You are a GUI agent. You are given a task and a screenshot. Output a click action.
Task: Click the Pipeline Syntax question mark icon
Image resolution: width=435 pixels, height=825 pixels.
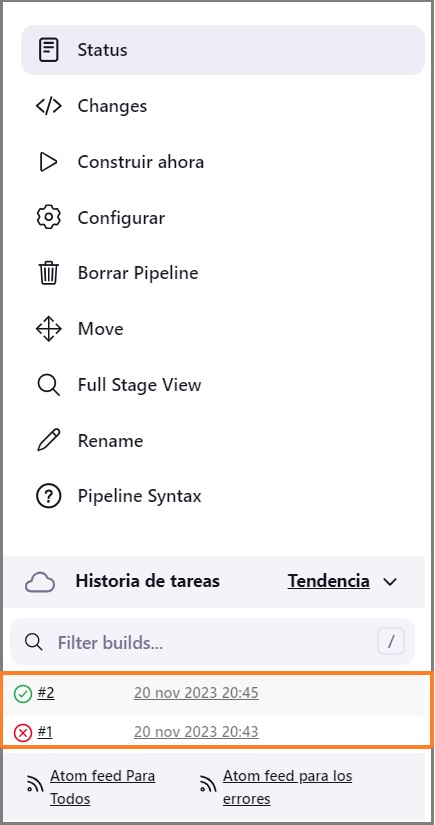tap(49, 496)
